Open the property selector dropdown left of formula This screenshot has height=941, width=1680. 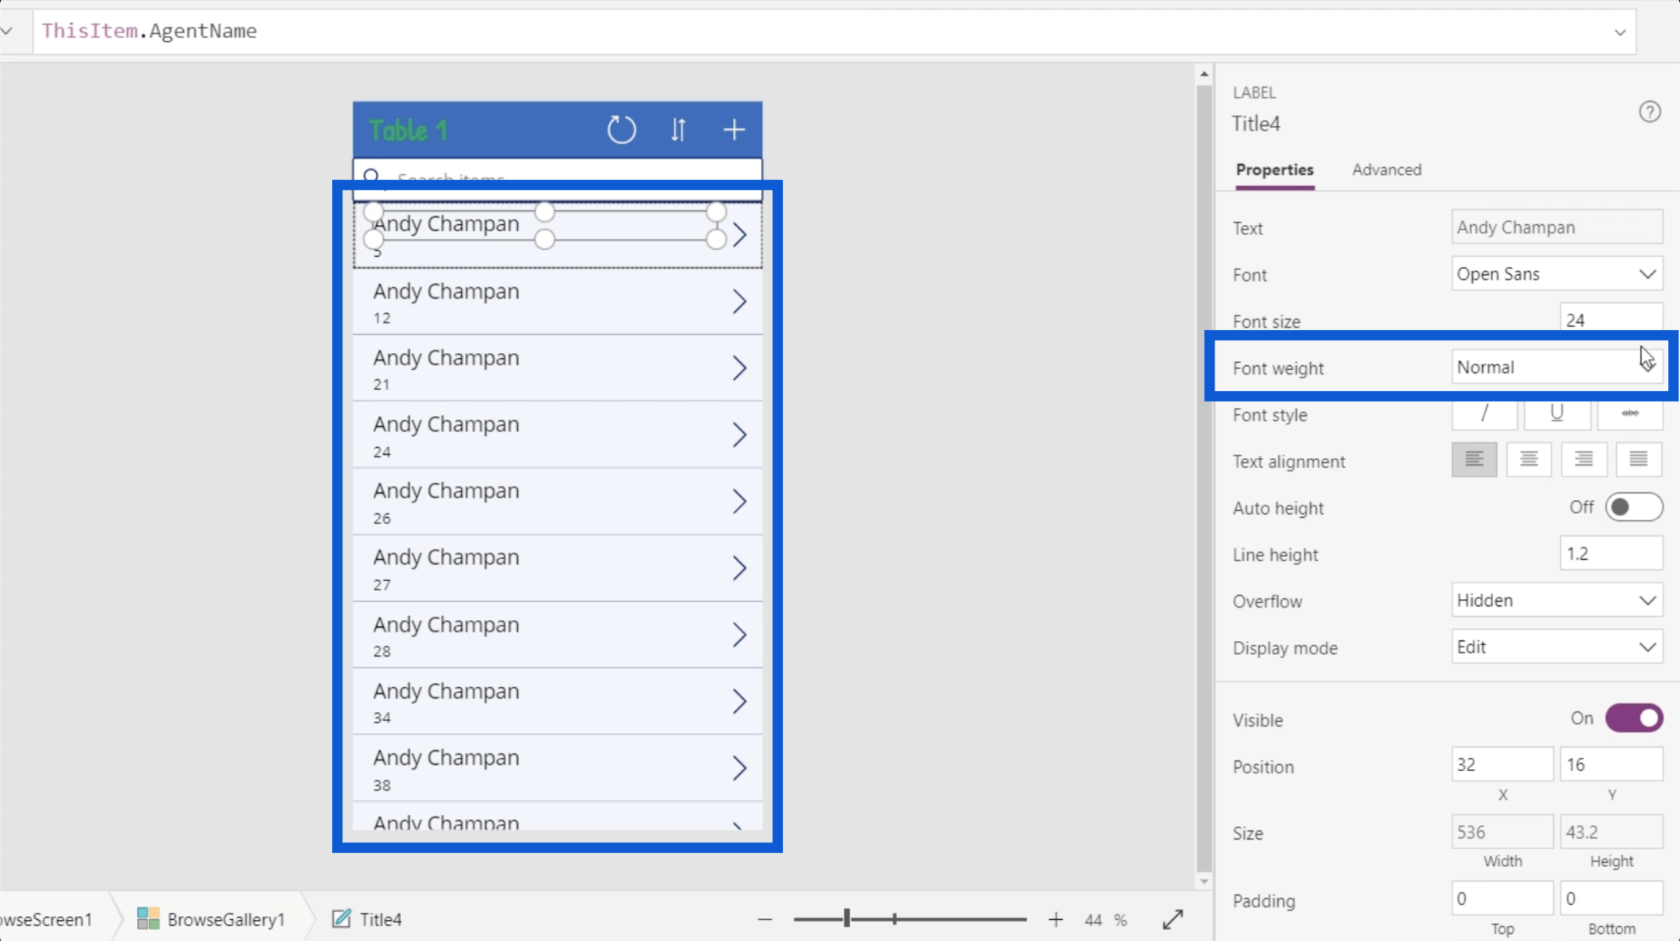[x=8, y=31]
